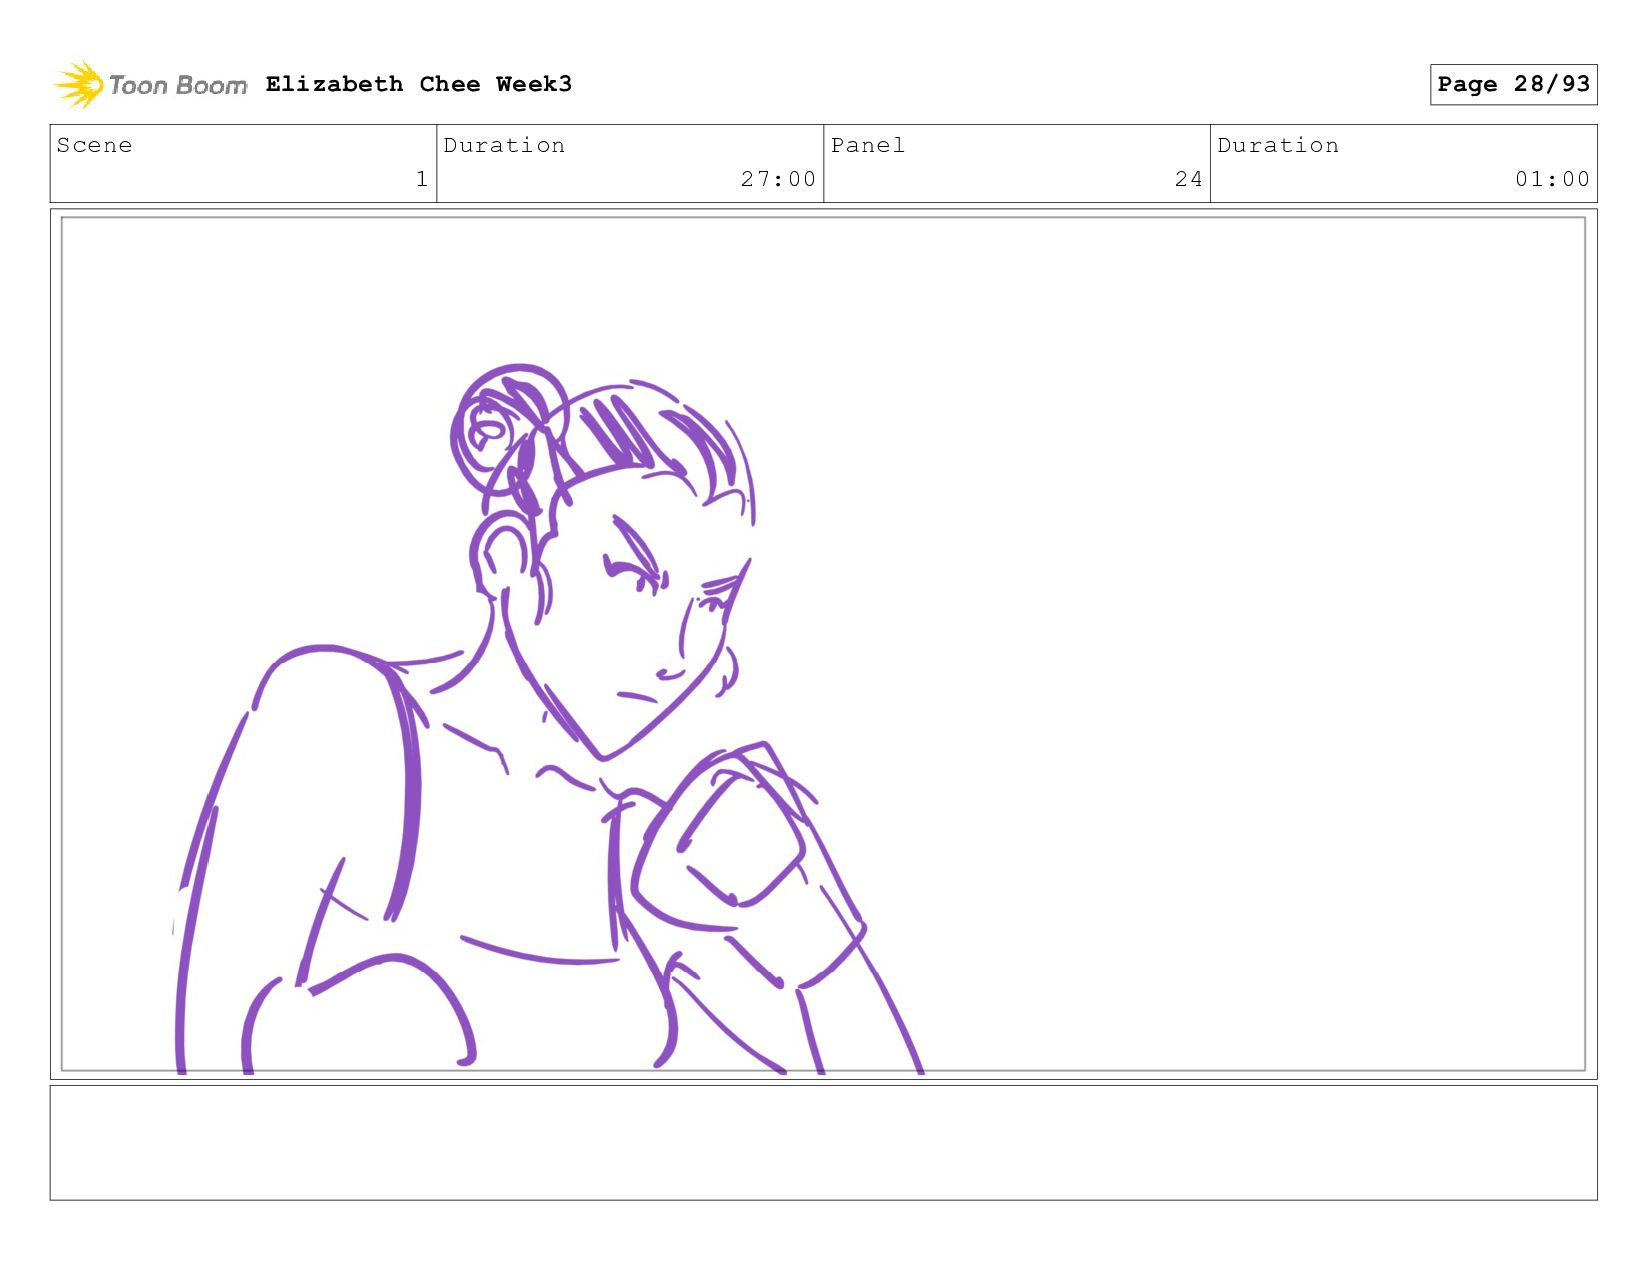Click the 'Panel' label
The image size is (1650, 1275).
click(868, 145)
